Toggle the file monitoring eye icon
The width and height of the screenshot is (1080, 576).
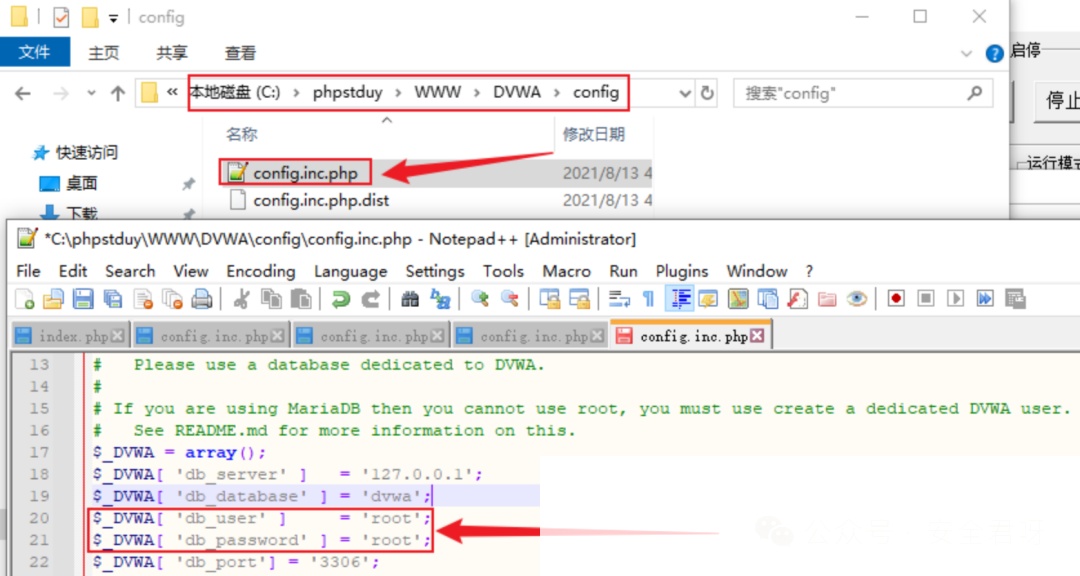856,299
